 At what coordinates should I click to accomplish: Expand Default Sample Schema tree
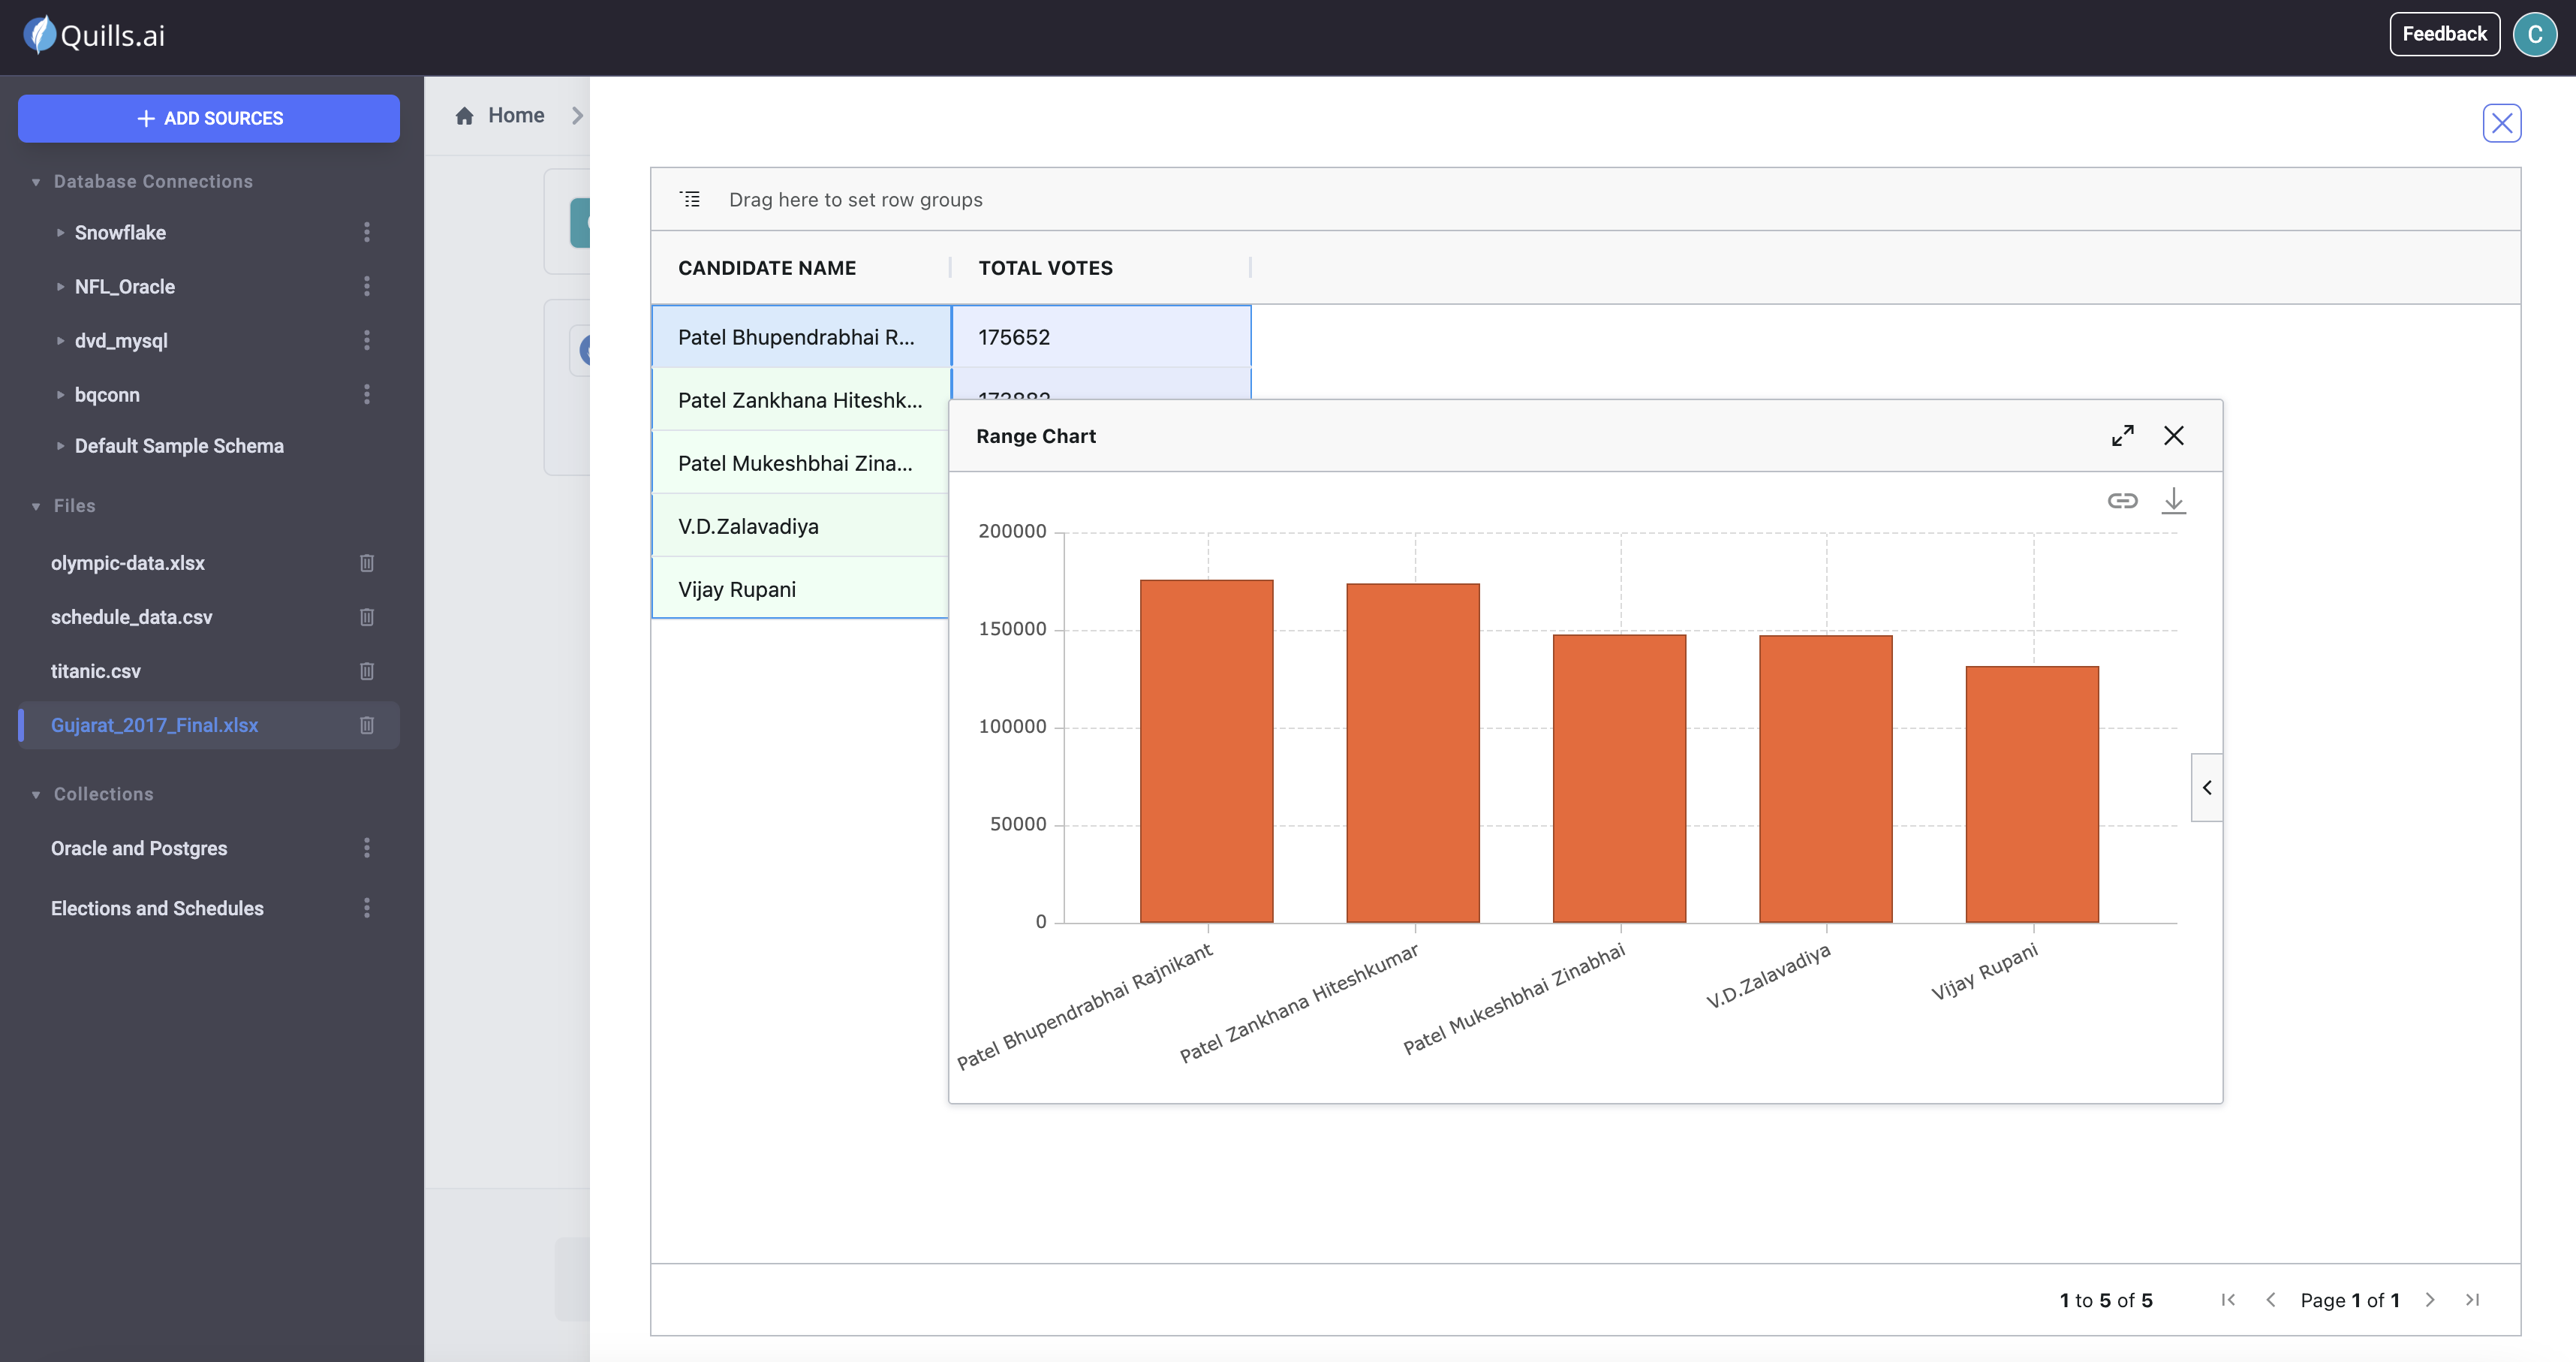click(60, 446)
